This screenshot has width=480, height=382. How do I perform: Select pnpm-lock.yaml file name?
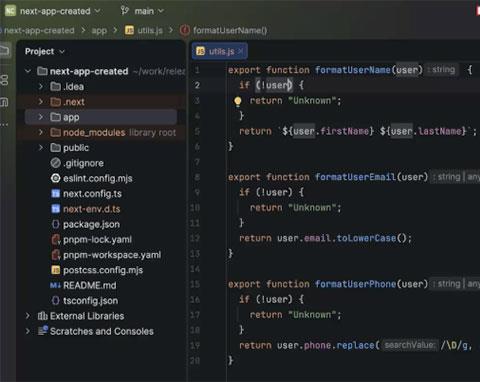pyautogui.click(x=97, y=239)
